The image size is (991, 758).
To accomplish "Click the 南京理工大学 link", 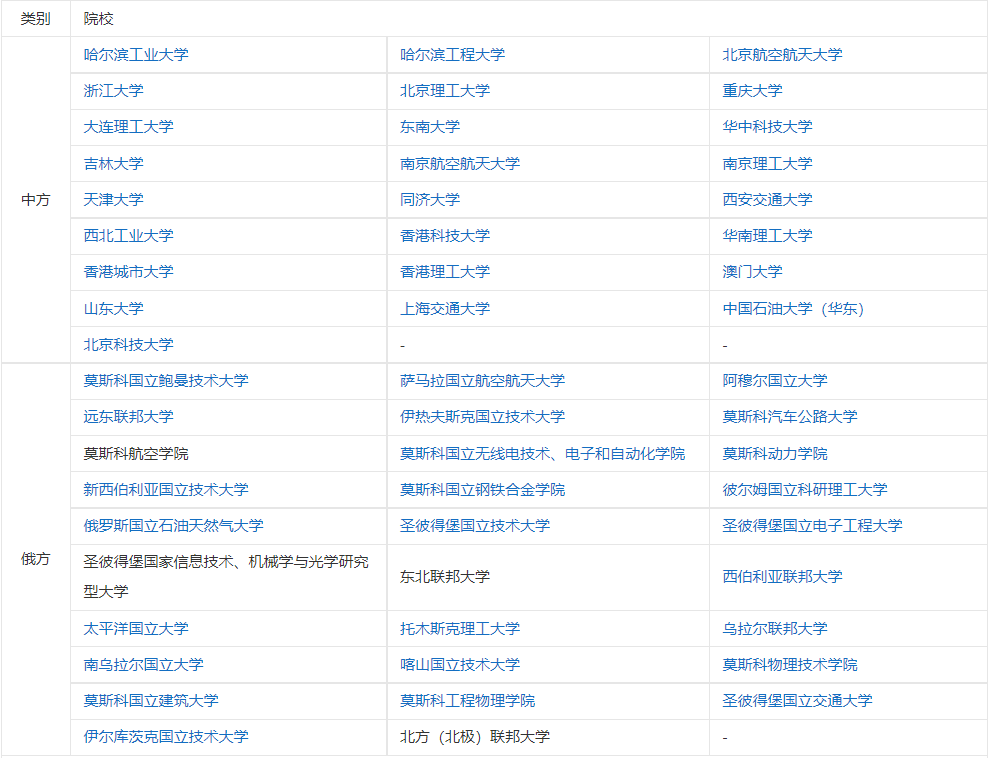I will (768, 164).
